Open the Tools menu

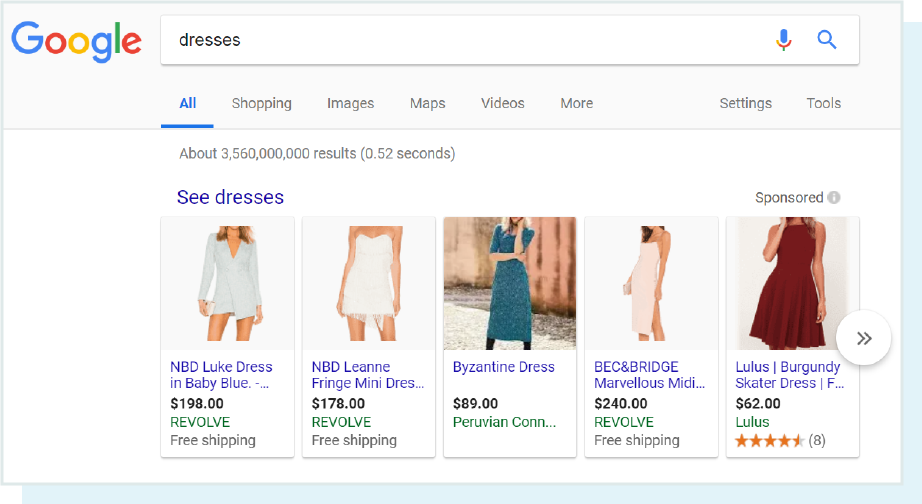(x=823, y=103)
